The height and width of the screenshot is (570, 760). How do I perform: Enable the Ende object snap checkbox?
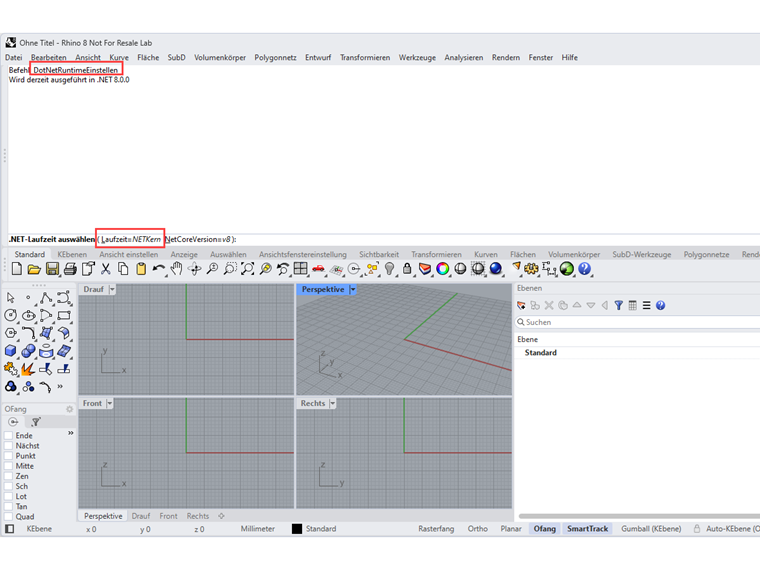[8, 435]
